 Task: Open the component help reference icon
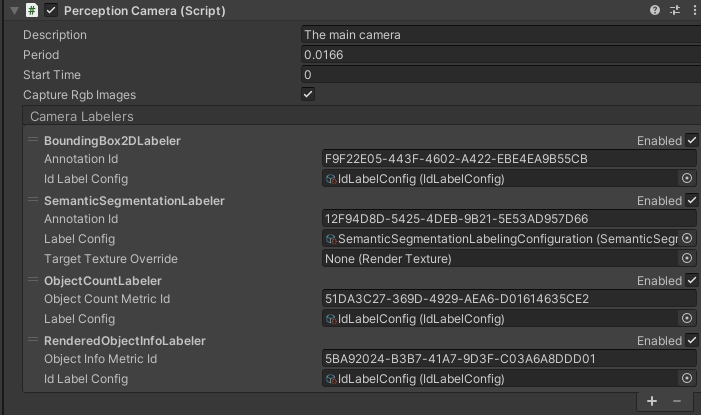(655, 10)
